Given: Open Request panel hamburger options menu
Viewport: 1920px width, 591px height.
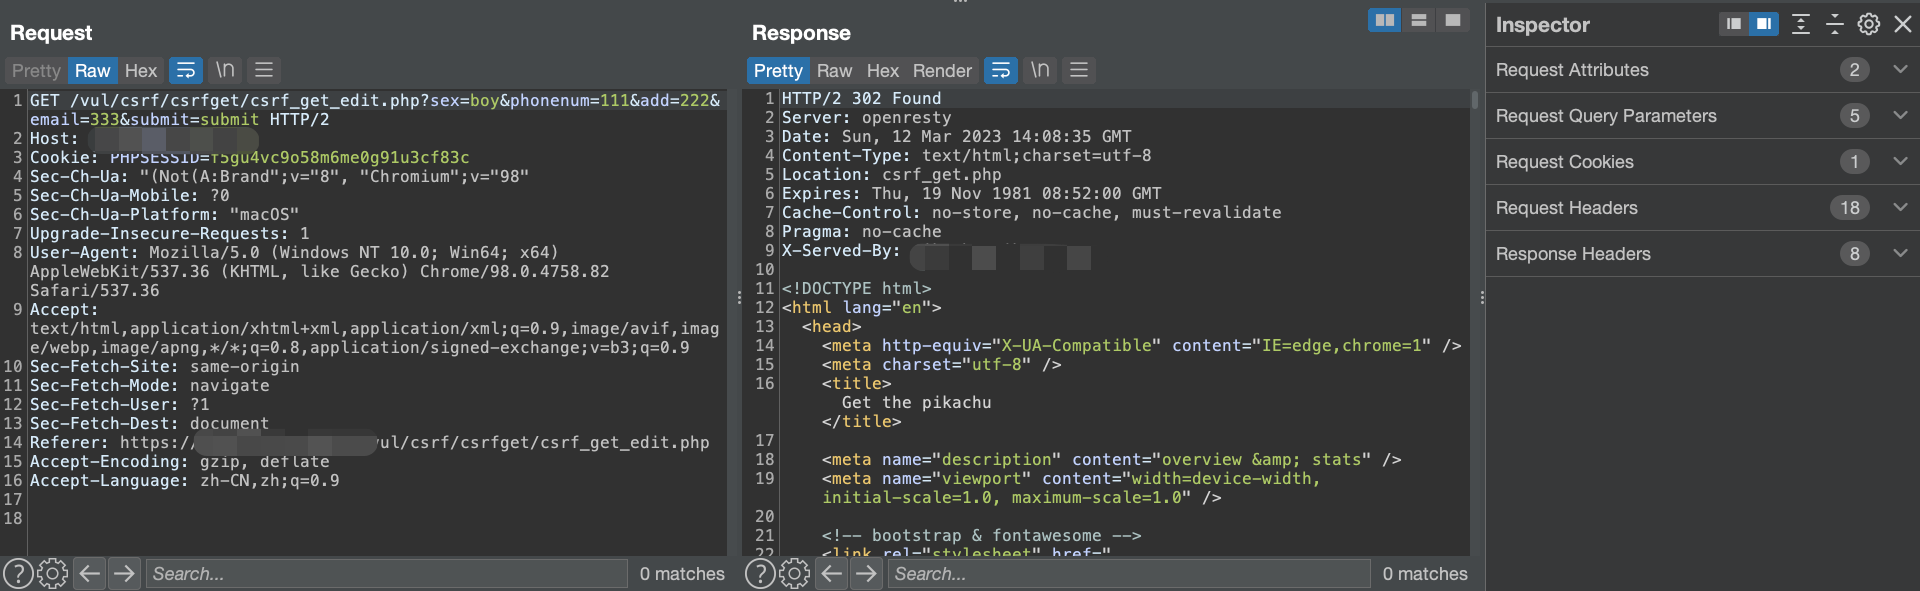Looking at the screenshot, I should tap(264, 70).
